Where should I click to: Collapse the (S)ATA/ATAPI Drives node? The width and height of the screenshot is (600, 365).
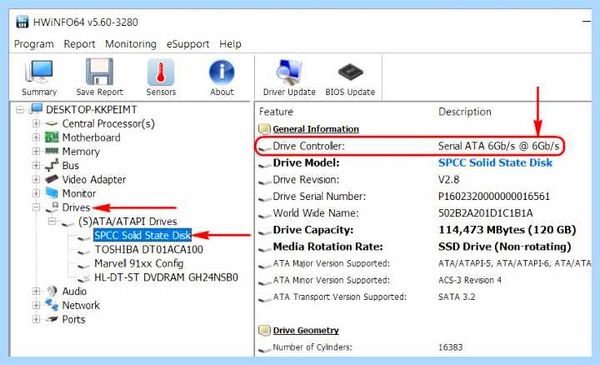coord(52,221)
